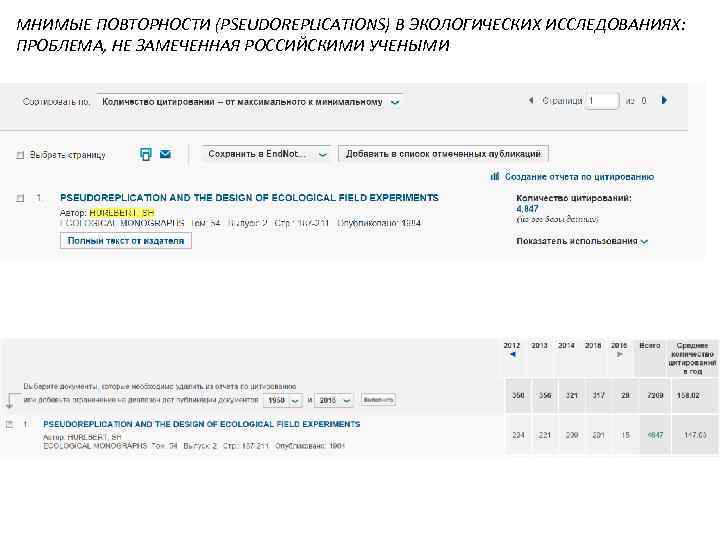Click the 'Всего' column header
The height and width of the screenshot is (540, 720).
click(650, 345)
